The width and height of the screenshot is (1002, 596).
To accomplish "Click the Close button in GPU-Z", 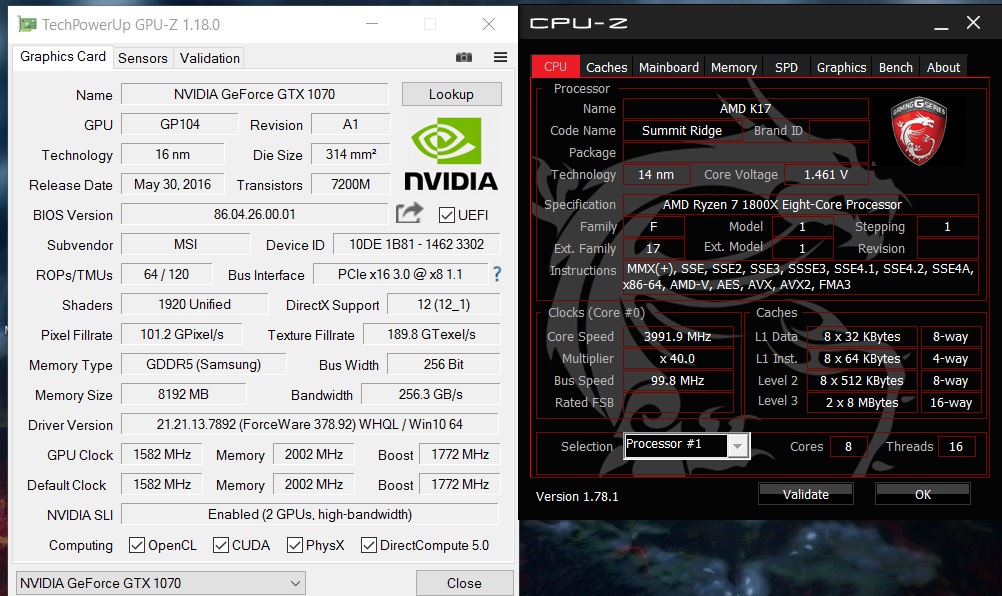I will tap(464, 583).
